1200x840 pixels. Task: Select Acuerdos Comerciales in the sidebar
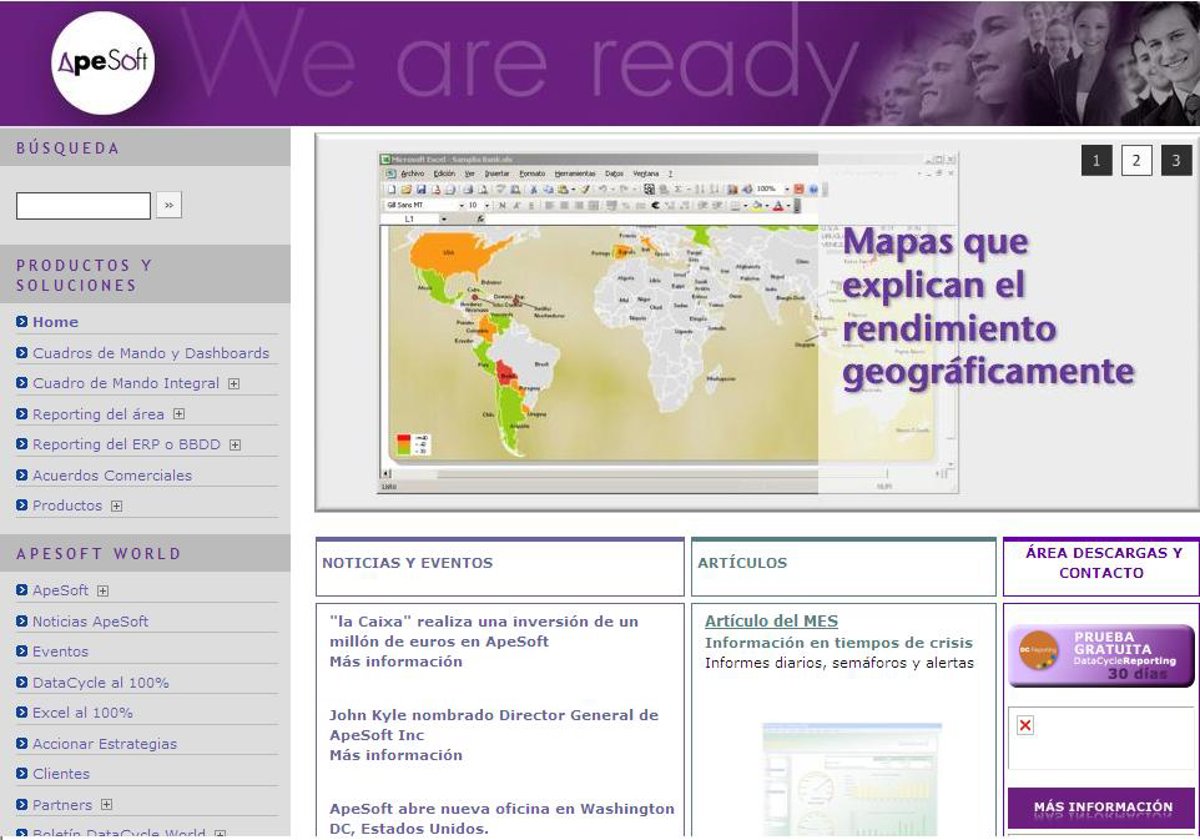click(x=112, y=476)
